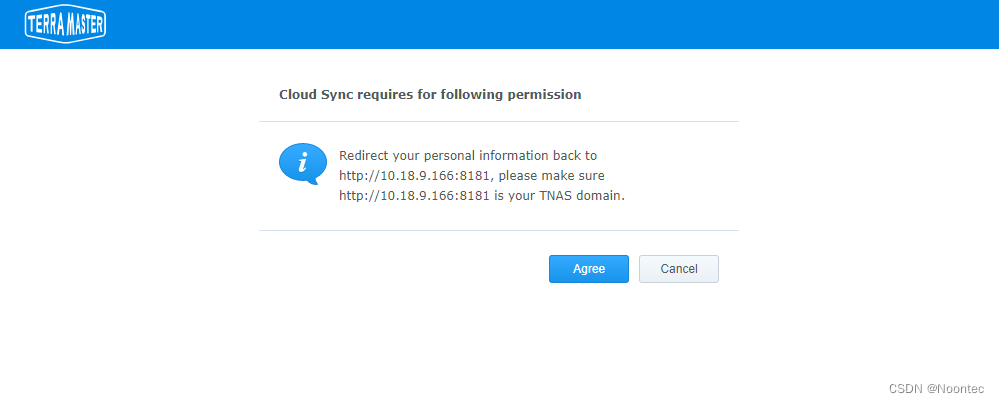This screenshot has height=403, width=999.
Task: Click the blue info speech-bubble icon
Action: point(302,163)
